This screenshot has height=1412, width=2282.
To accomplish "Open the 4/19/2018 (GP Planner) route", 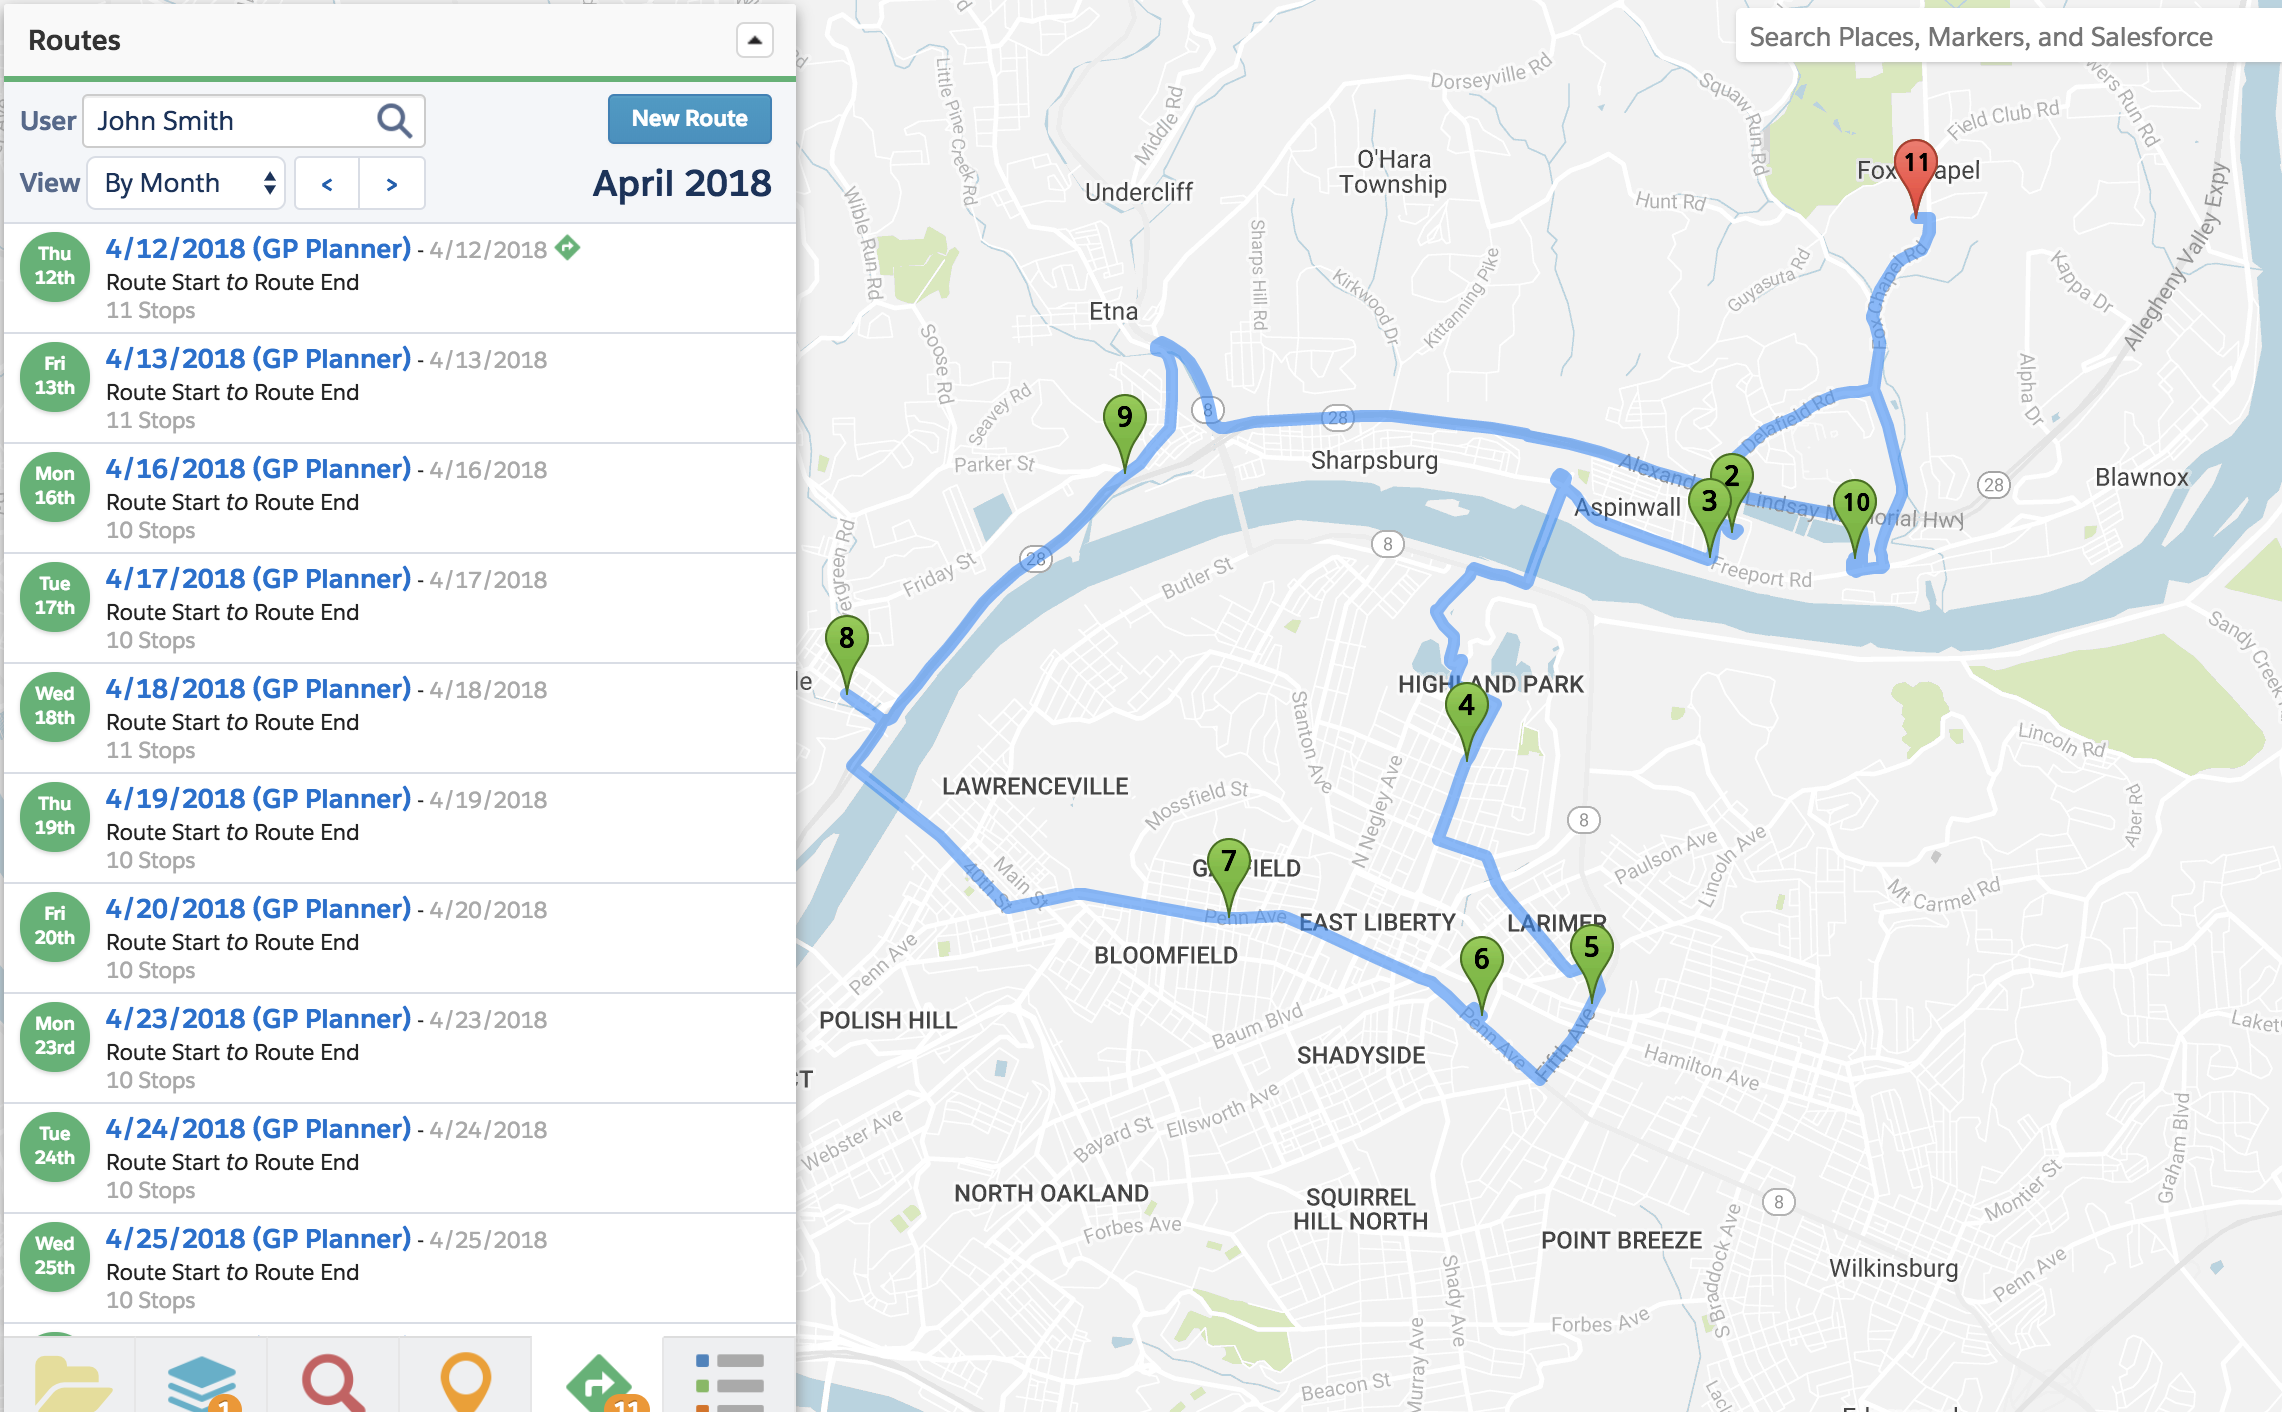I will pyautogui.click(x=258, y=798).
